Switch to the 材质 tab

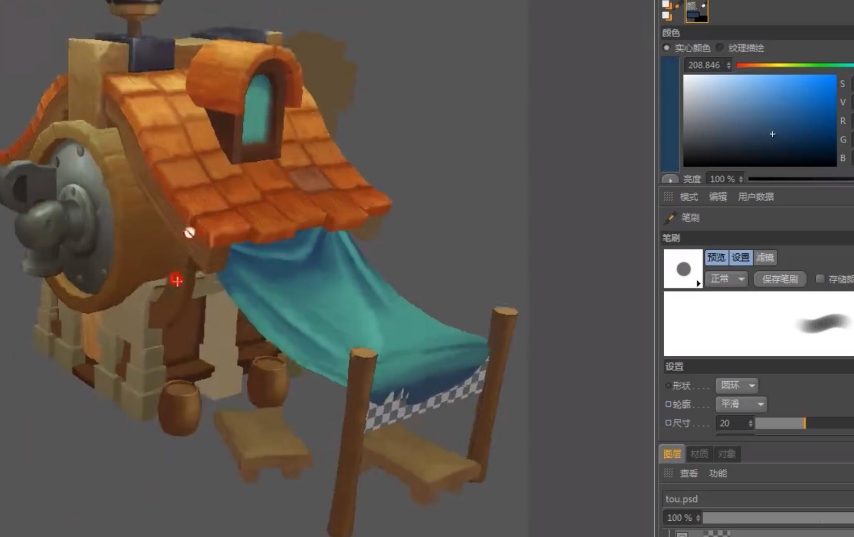(699, 454)
